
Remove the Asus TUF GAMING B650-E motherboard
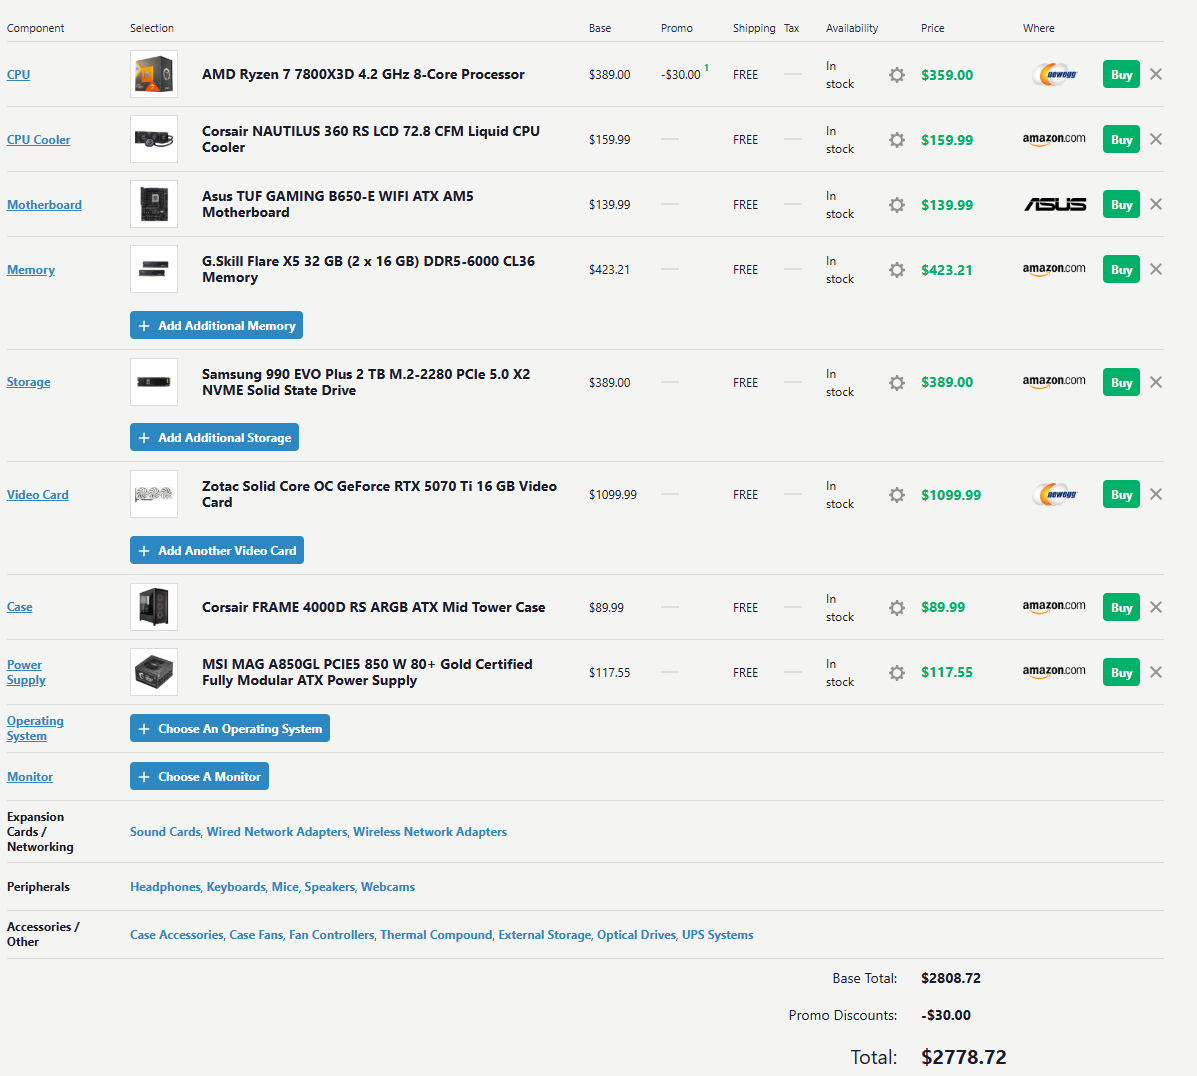coord(1156,204)
